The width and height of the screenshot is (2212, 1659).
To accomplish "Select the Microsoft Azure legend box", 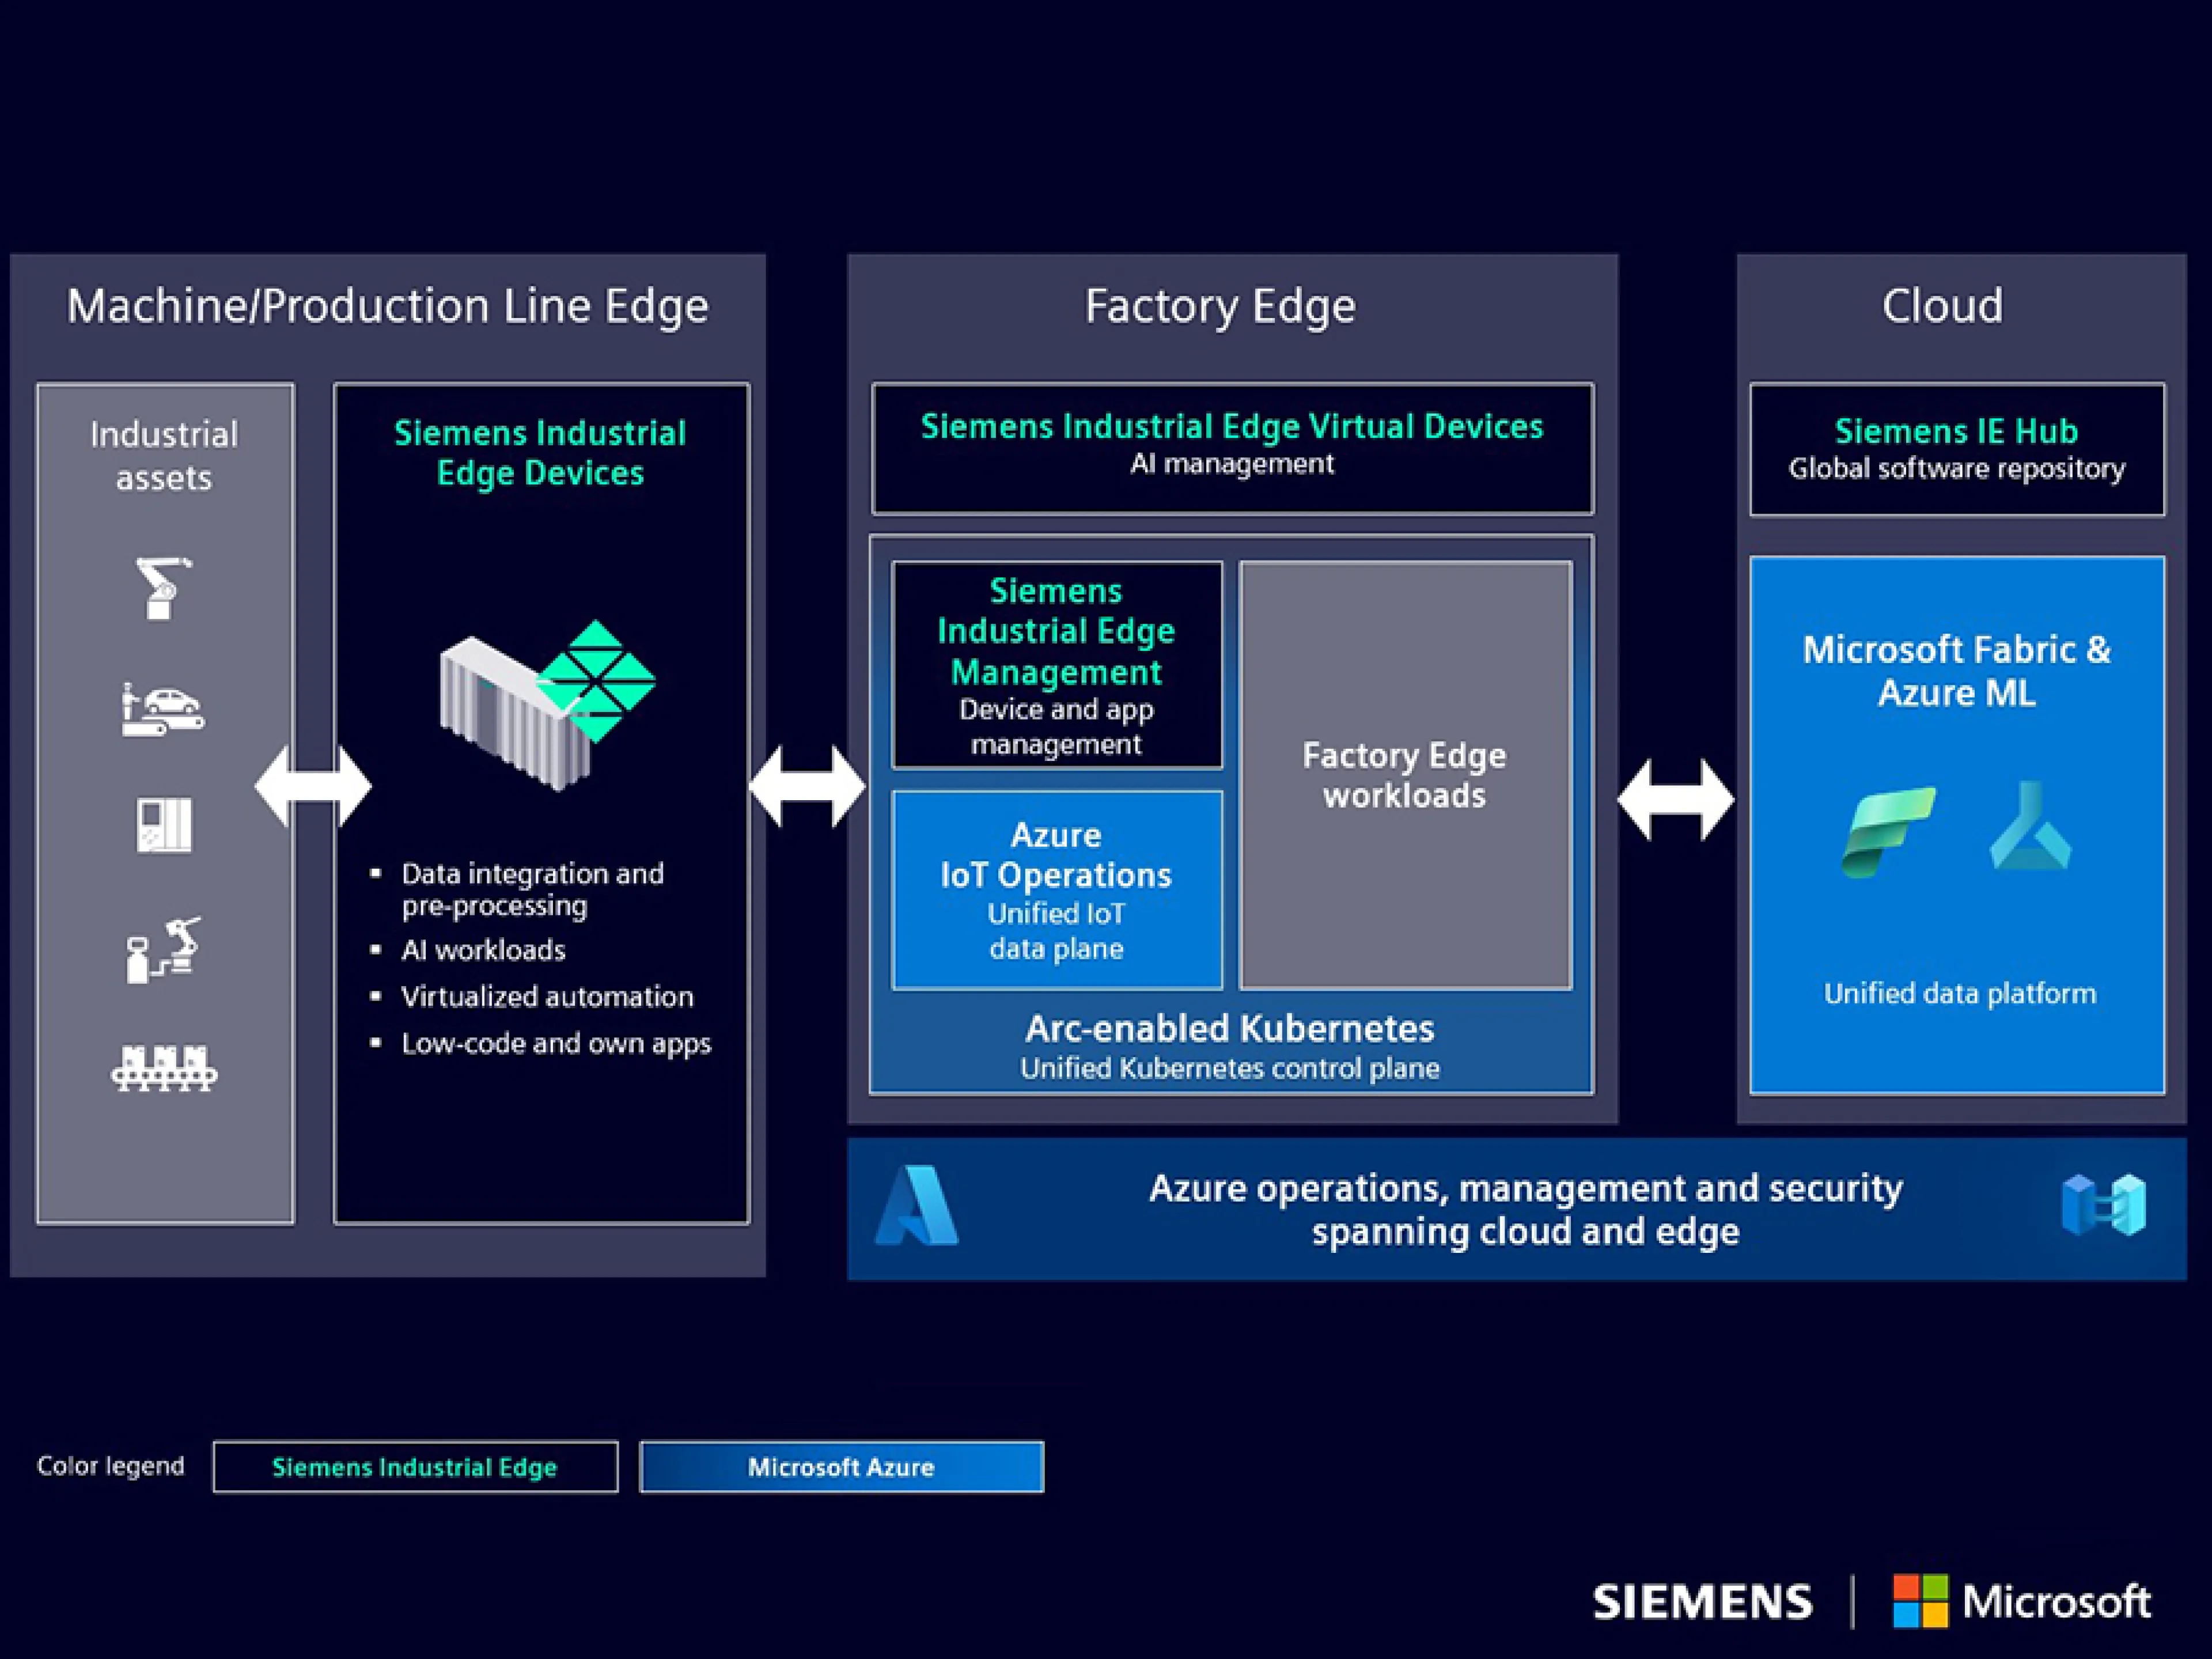I will click(841, 1467).
